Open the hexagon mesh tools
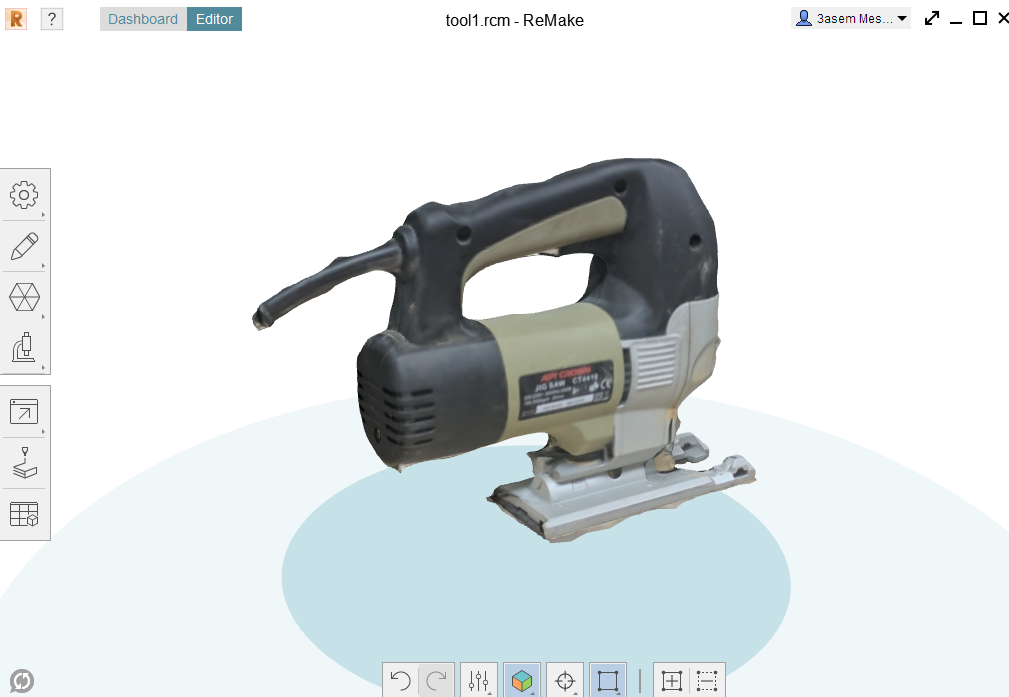1009x697 pixels. point(24,297)
